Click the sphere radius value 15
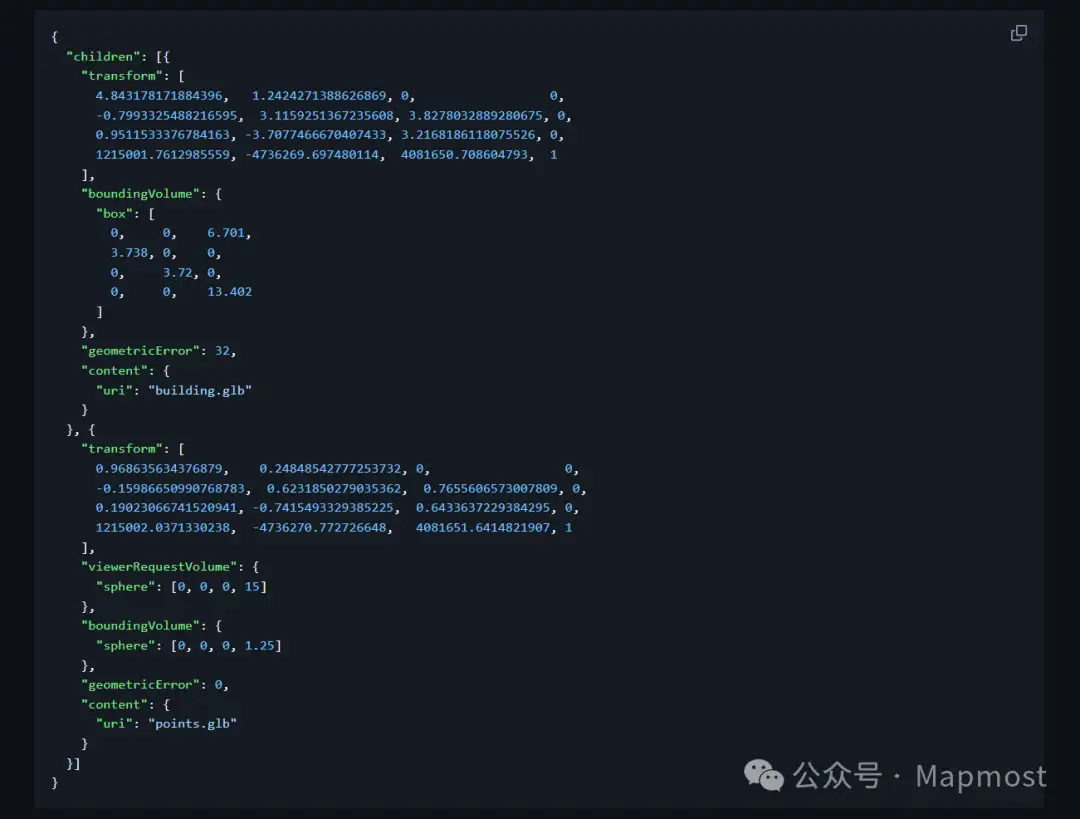This screenshot has height=819, width=1080. tap(252, 587)
